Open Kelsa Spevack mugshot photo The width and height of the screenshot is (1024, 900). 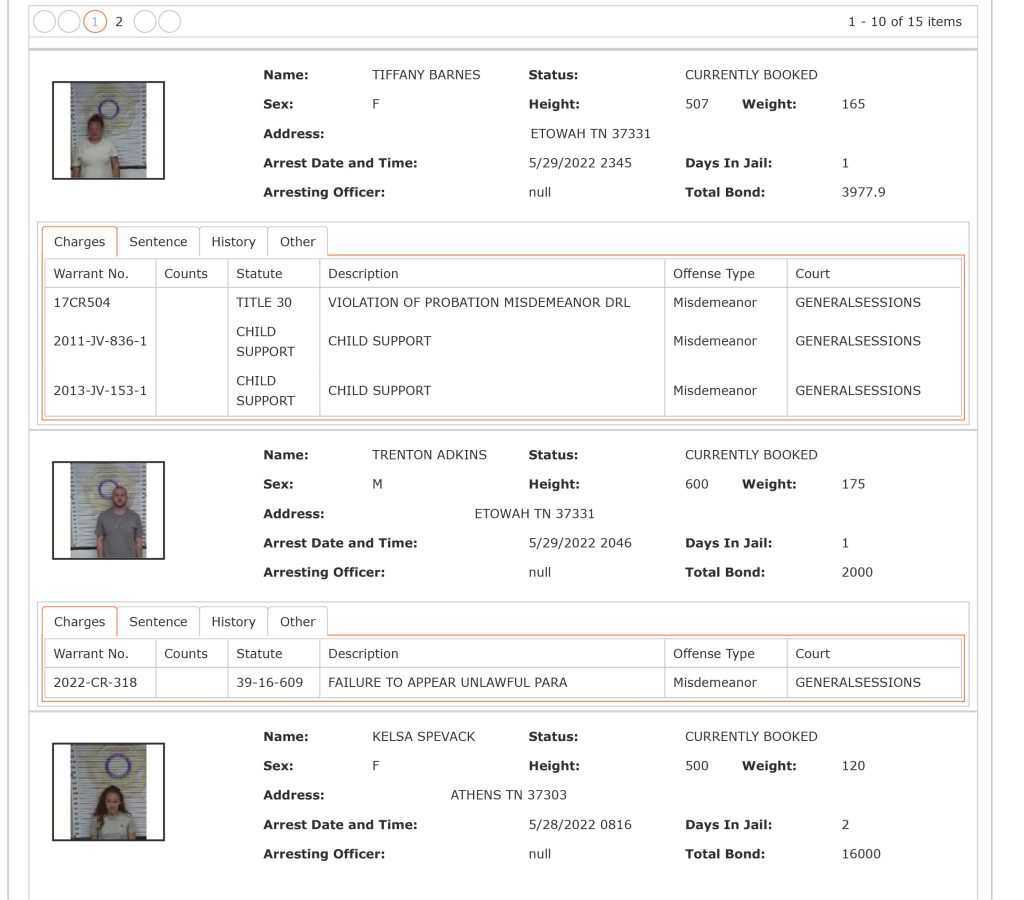coord(108,792)
